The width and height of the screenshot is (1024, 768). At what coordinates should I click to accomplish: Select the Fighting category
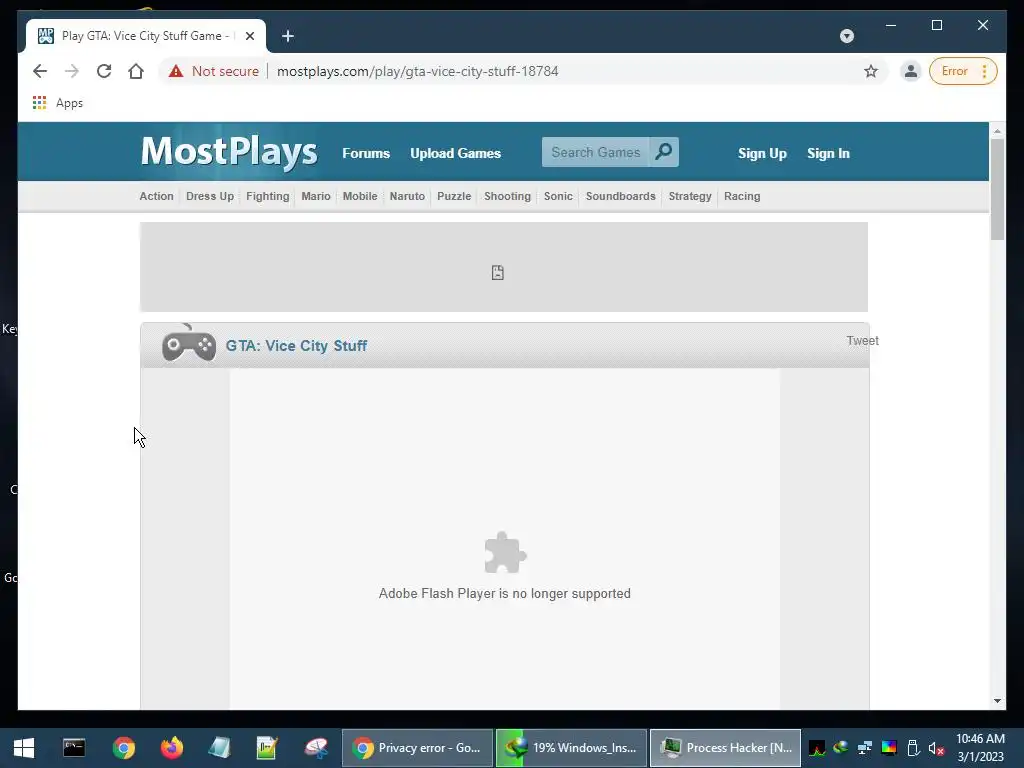268,196
